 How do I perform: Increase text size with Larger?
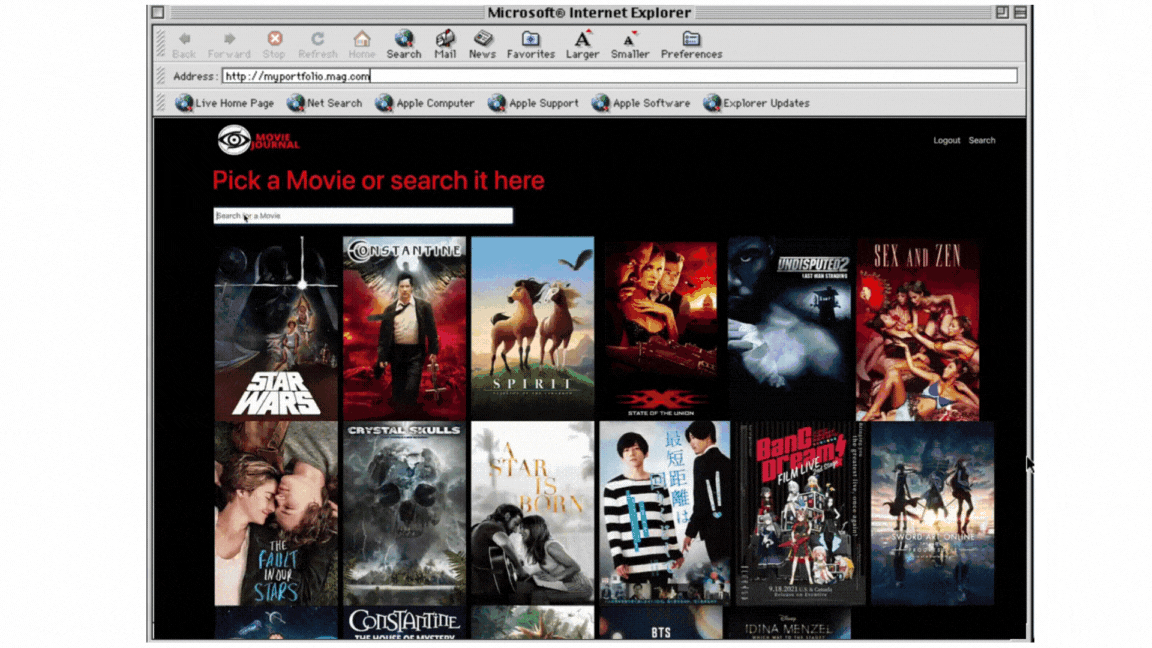pyautogui.click(x=583, y=45)
